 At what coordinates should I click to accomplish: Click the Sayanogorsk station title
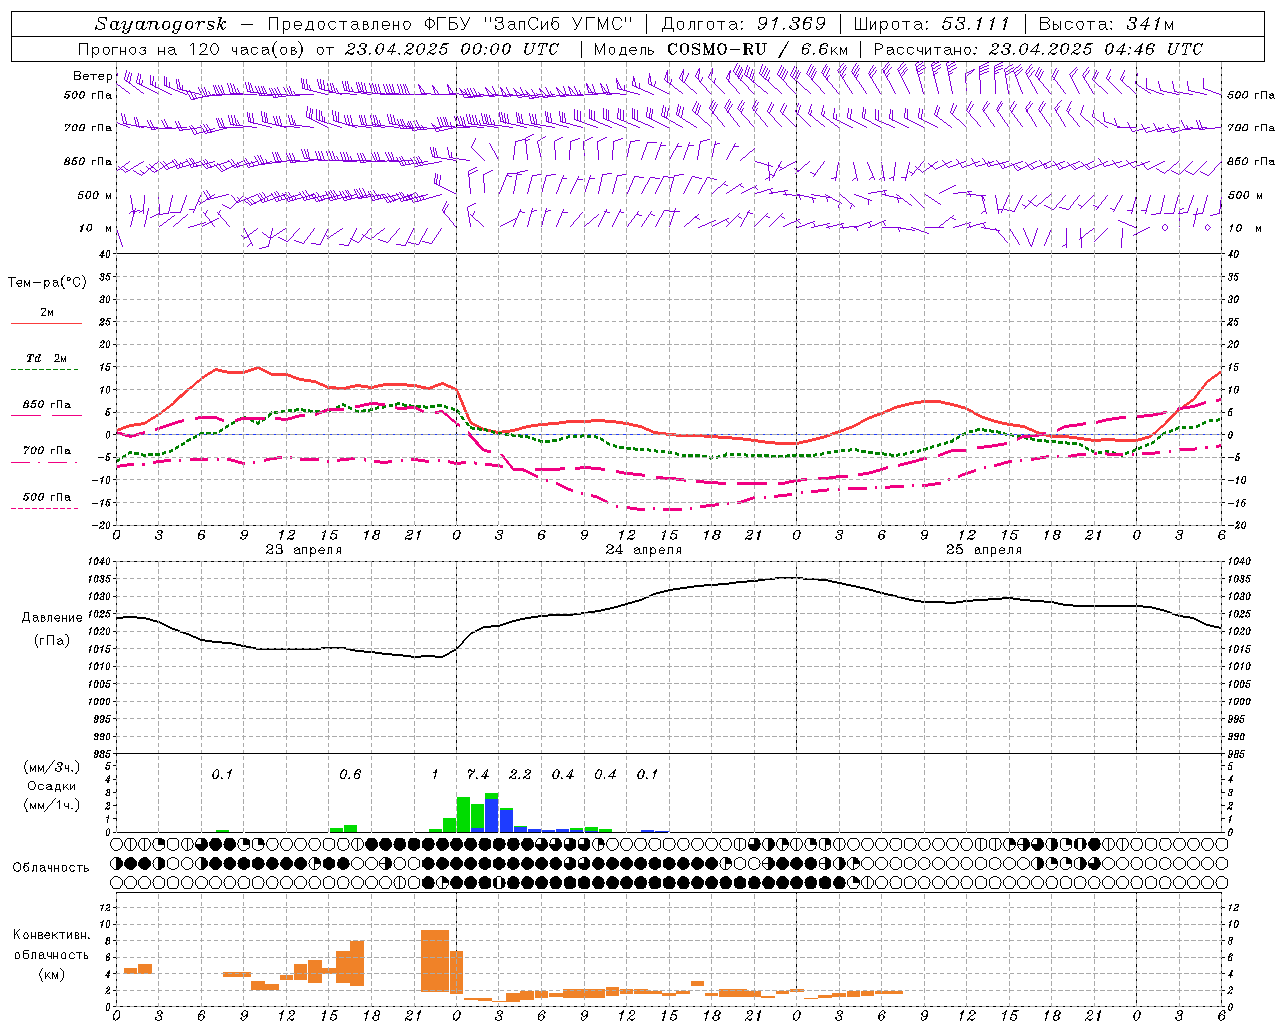pyautogui.click(x=161, y=24)
